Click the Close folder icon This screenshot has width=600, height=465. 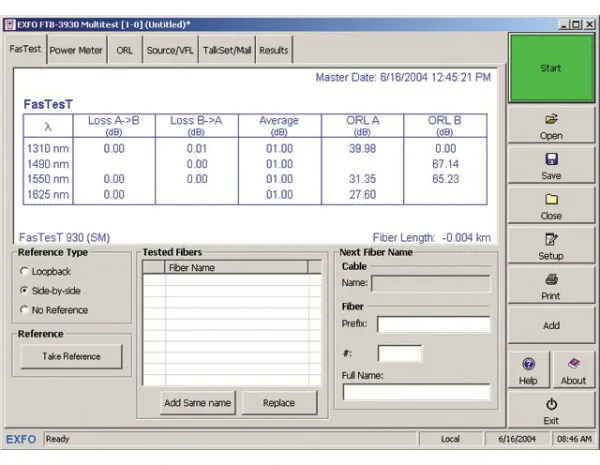[x=551, y=205]
